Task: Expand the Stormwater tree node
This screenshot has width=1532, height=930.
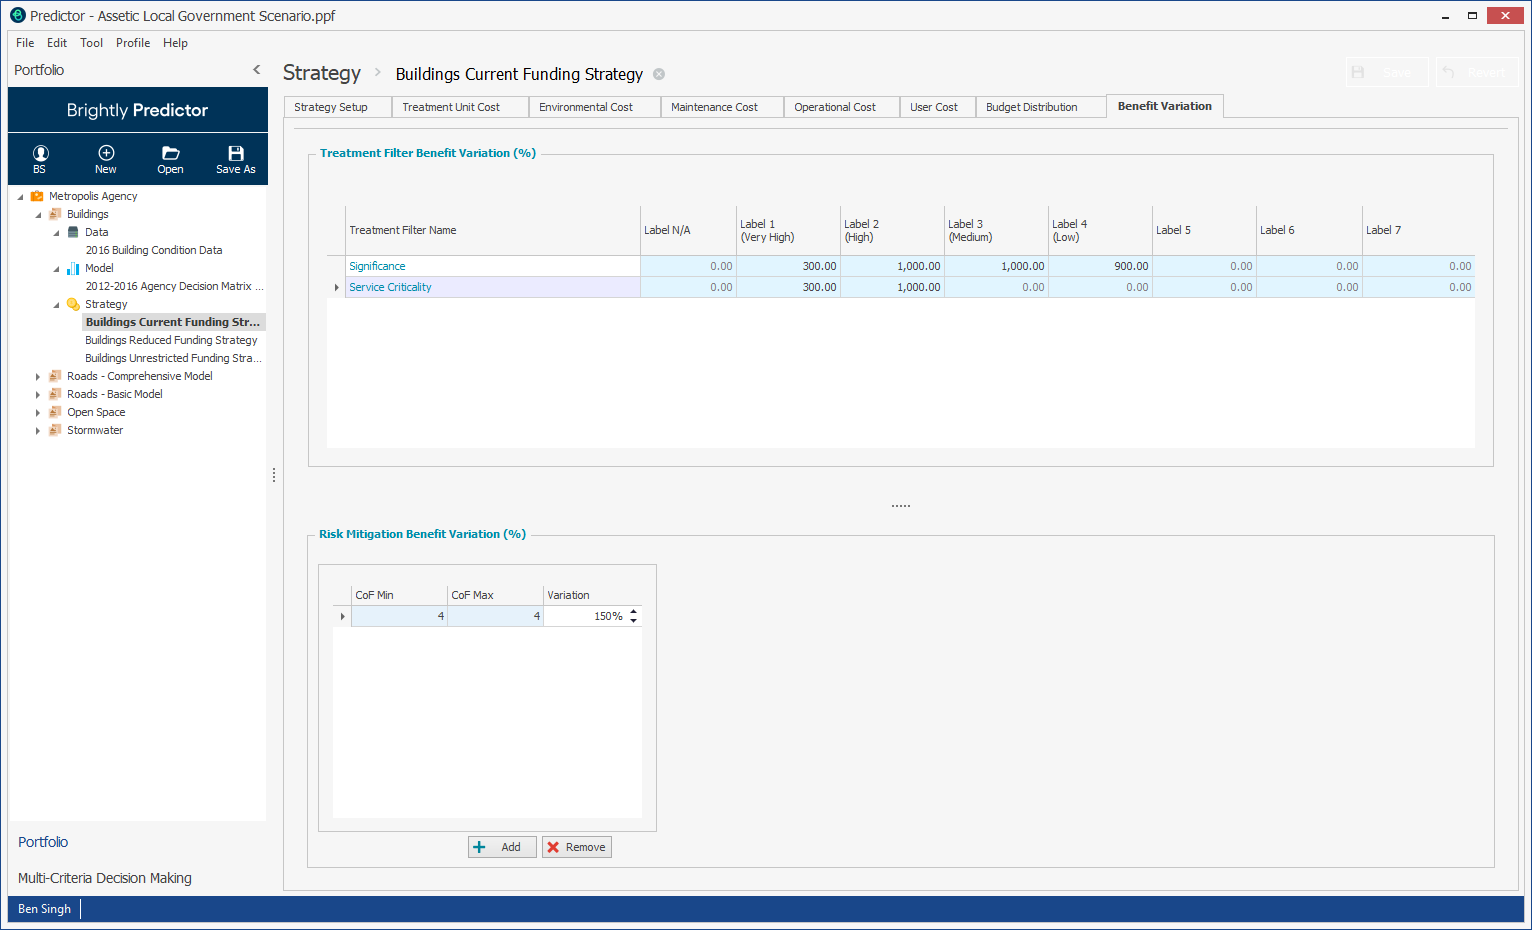Action: point(38,431)
